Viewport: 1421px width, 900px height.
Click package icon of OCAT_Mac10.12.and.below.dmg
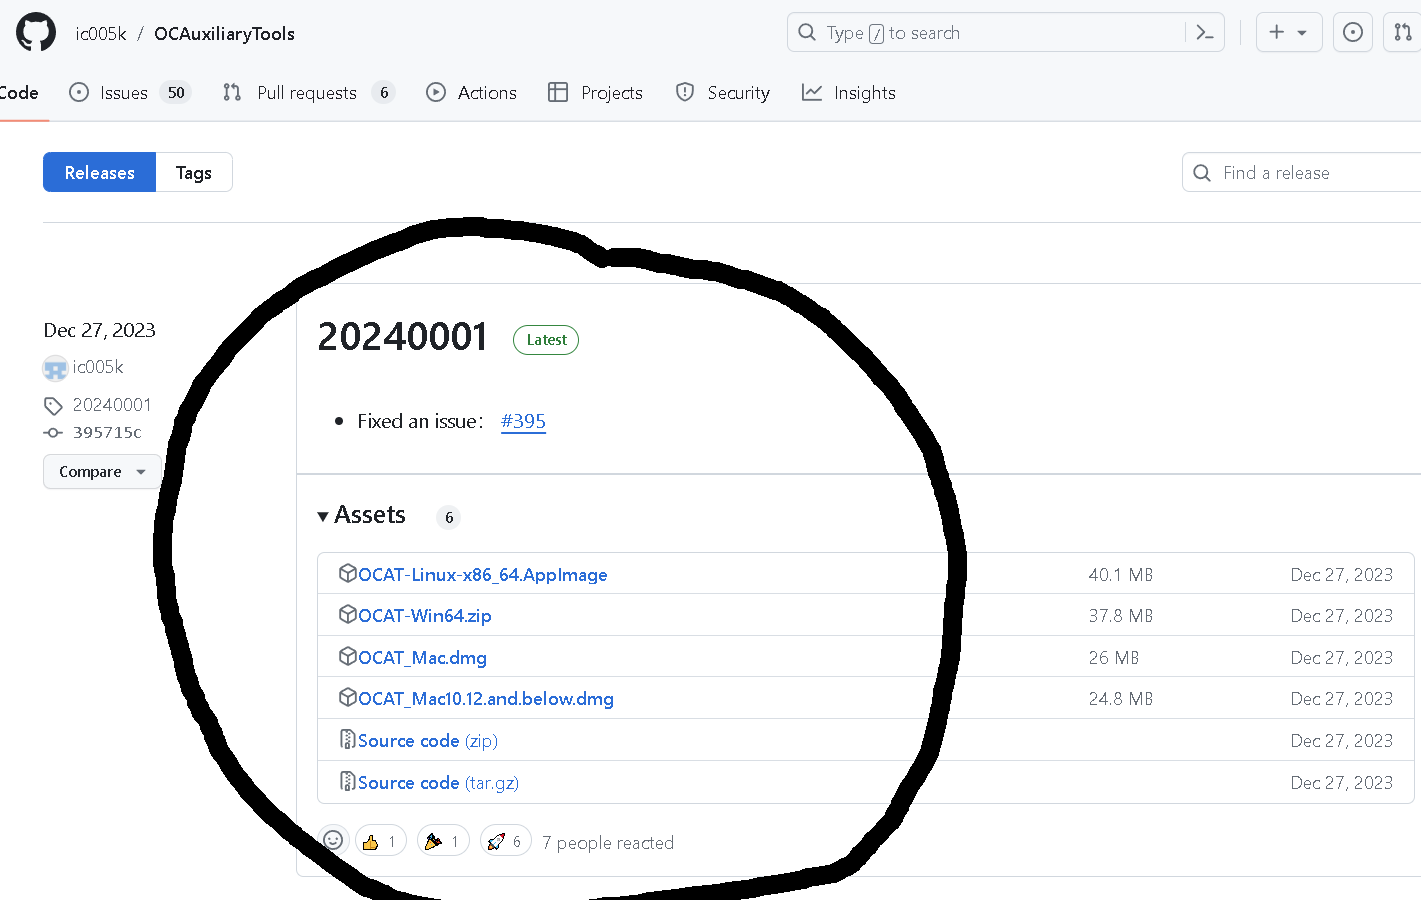pos(348,697)
